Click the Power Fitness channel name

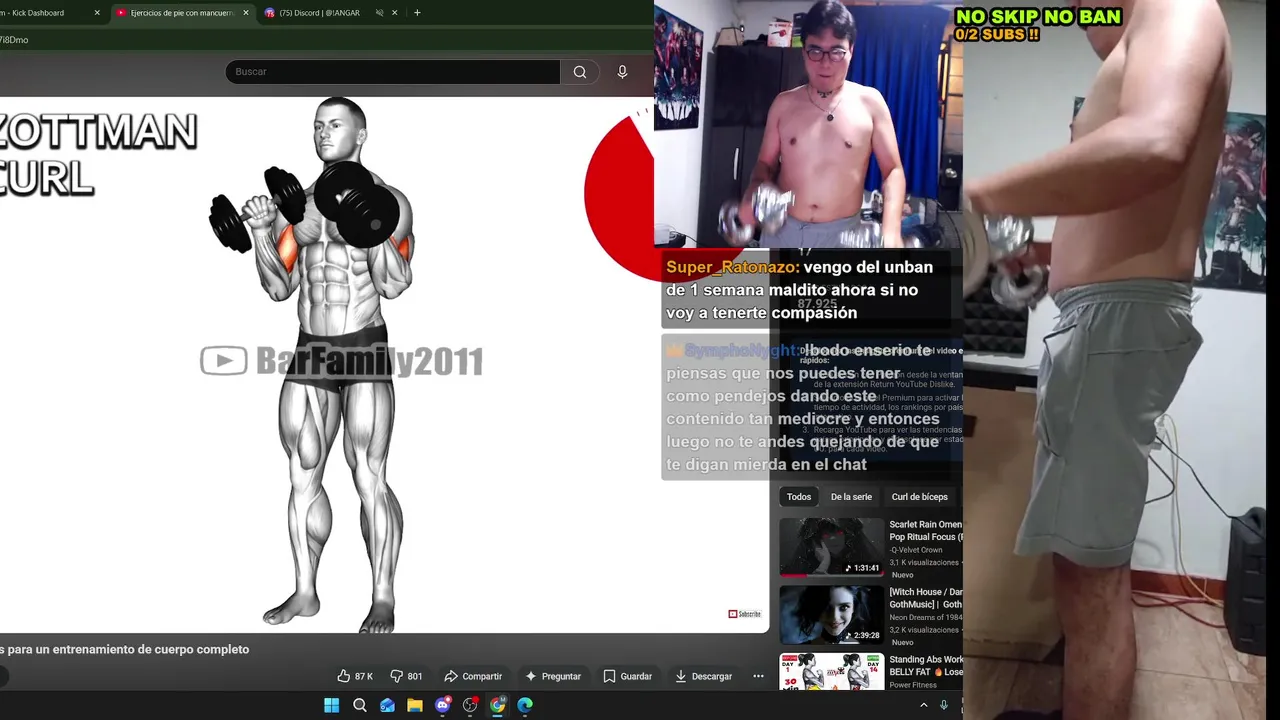pyautogui.click(x=912, y=685)
